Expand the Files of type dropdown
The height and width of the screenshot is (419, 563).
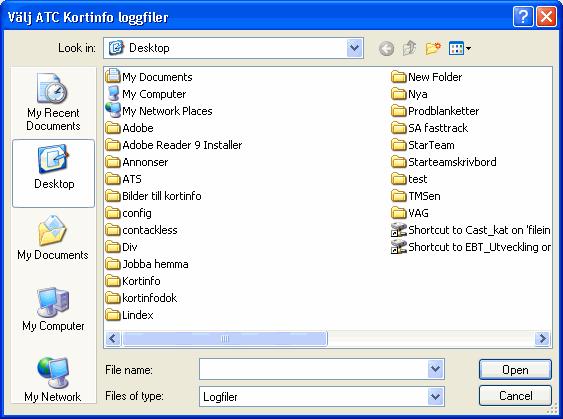[x=435, y=396]
